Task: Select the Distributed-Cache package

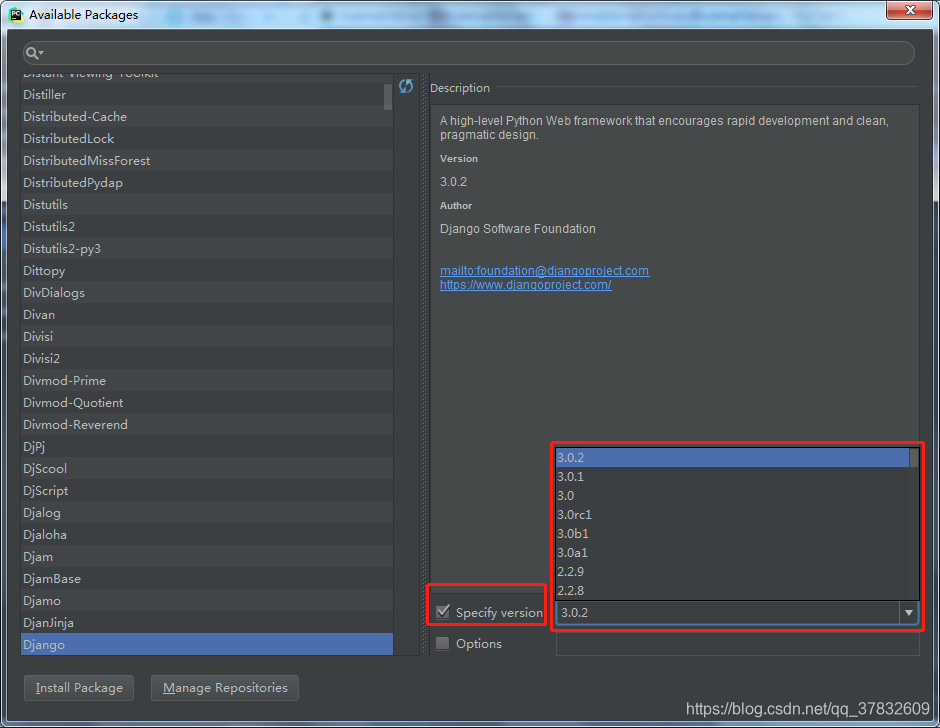Action: (207, 116)
